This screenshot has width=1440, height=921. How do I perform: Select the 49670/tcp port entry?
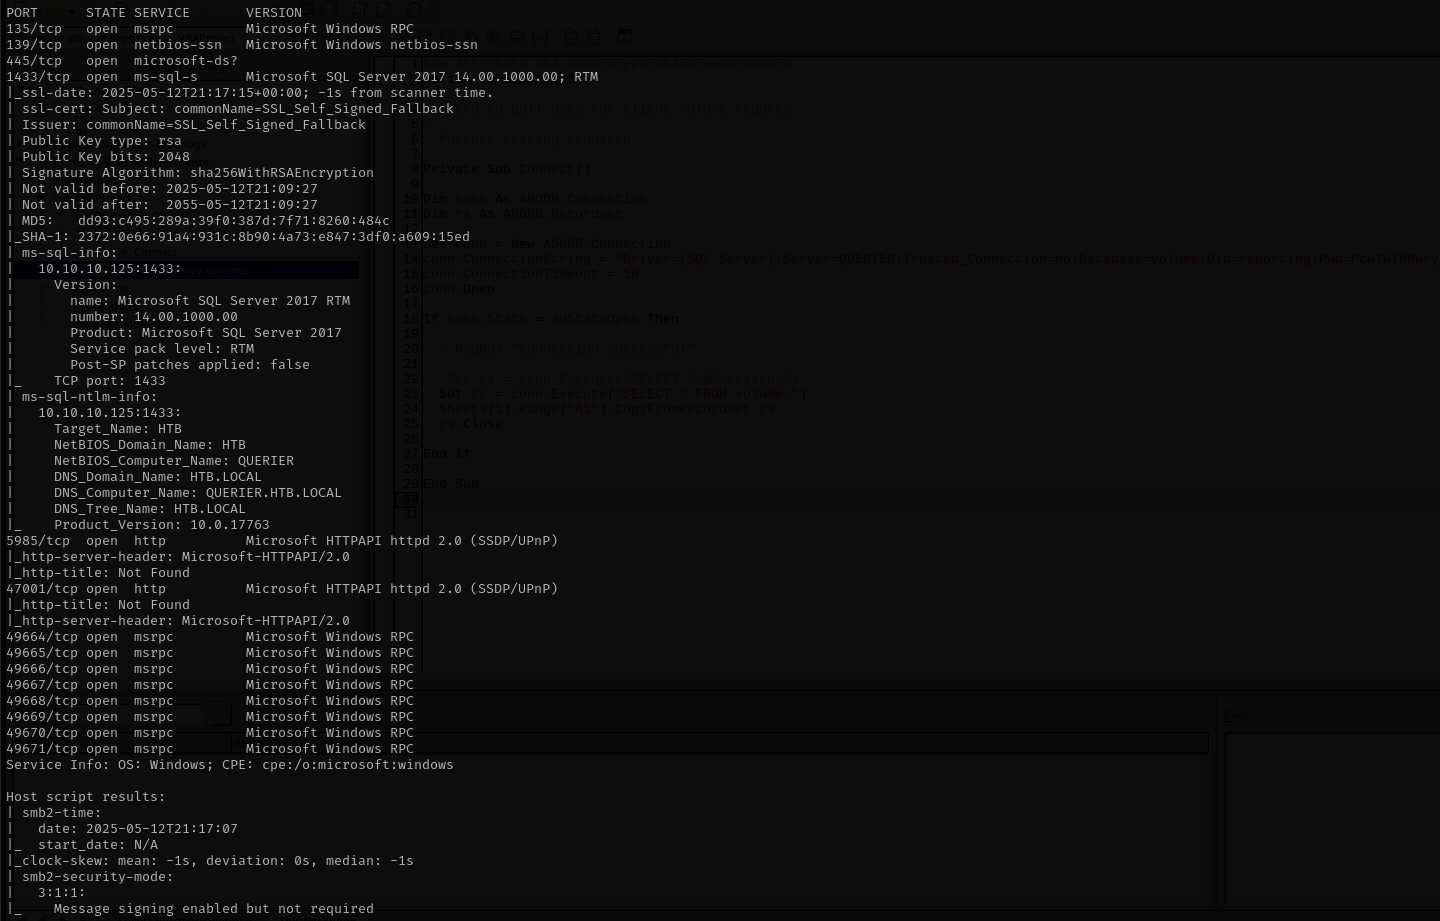click(x=42, y=733)
